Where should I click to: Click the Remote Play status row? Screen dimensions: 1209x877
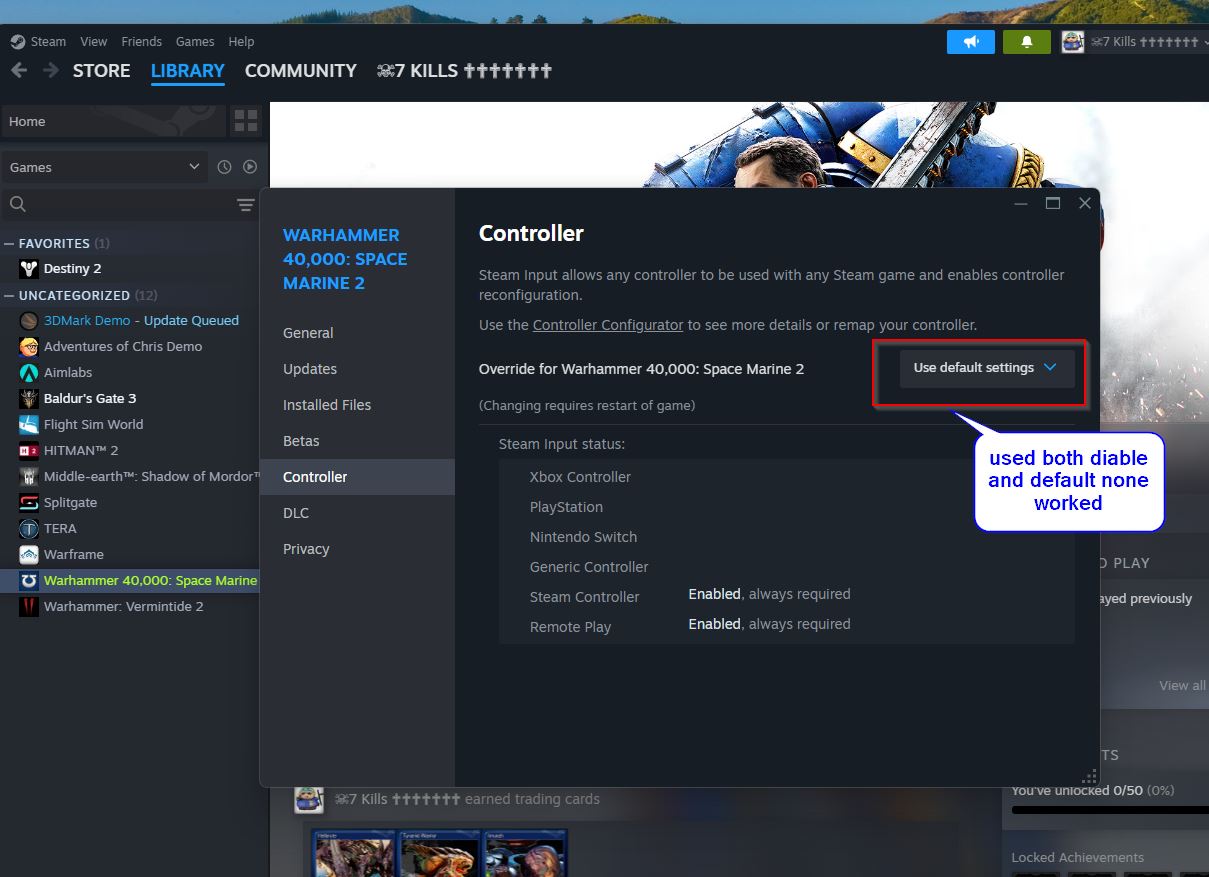(x=787, y=627)
